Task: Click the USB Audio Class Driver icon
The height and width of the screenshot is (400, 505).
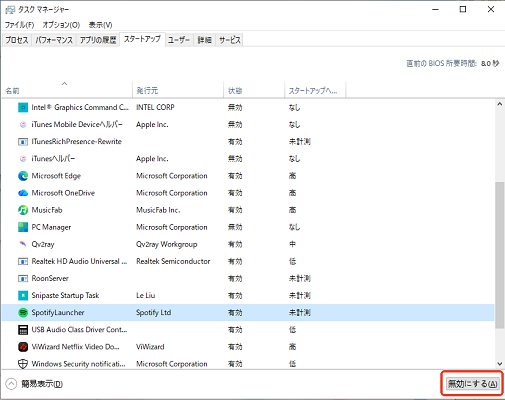Action: pos(23,330)
